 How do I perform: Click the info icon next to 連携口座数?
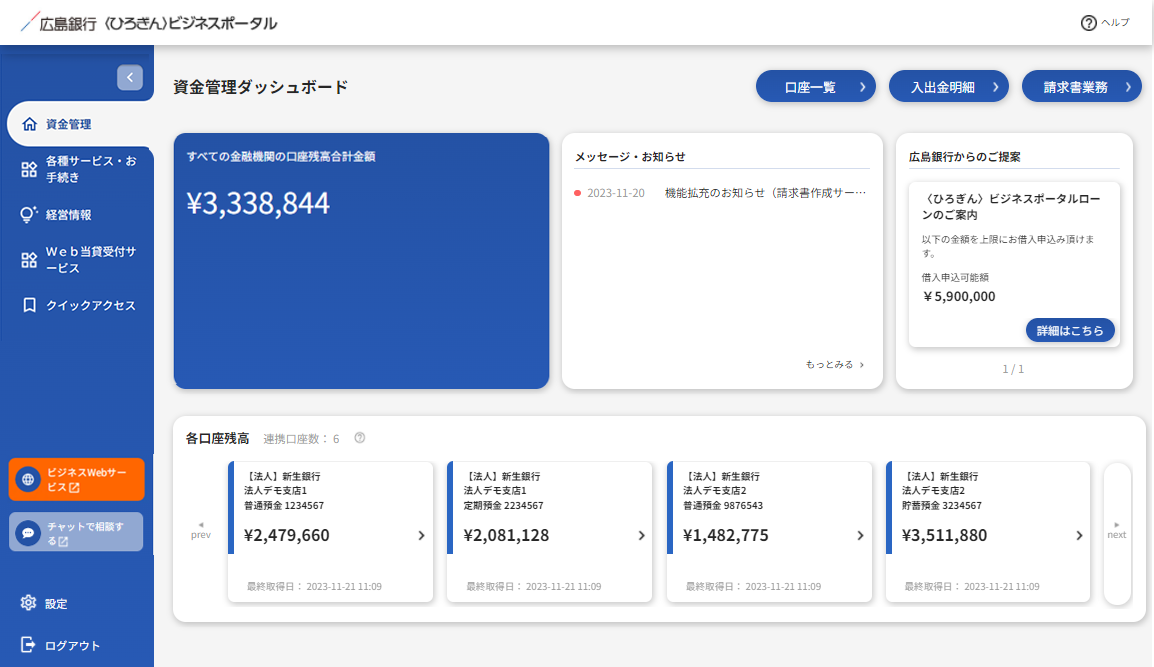pos(360,438)
